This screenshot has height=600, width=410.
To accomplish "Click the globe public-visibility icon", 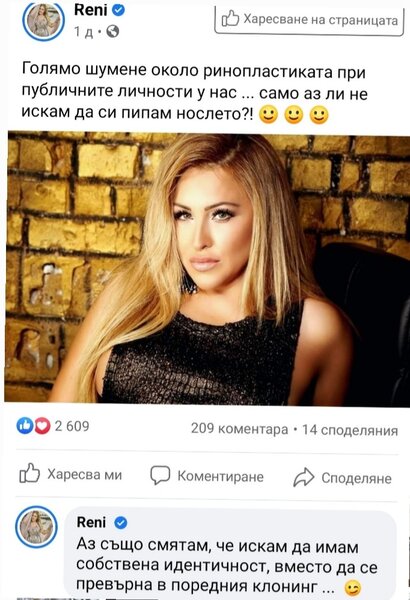I will 113,31.
